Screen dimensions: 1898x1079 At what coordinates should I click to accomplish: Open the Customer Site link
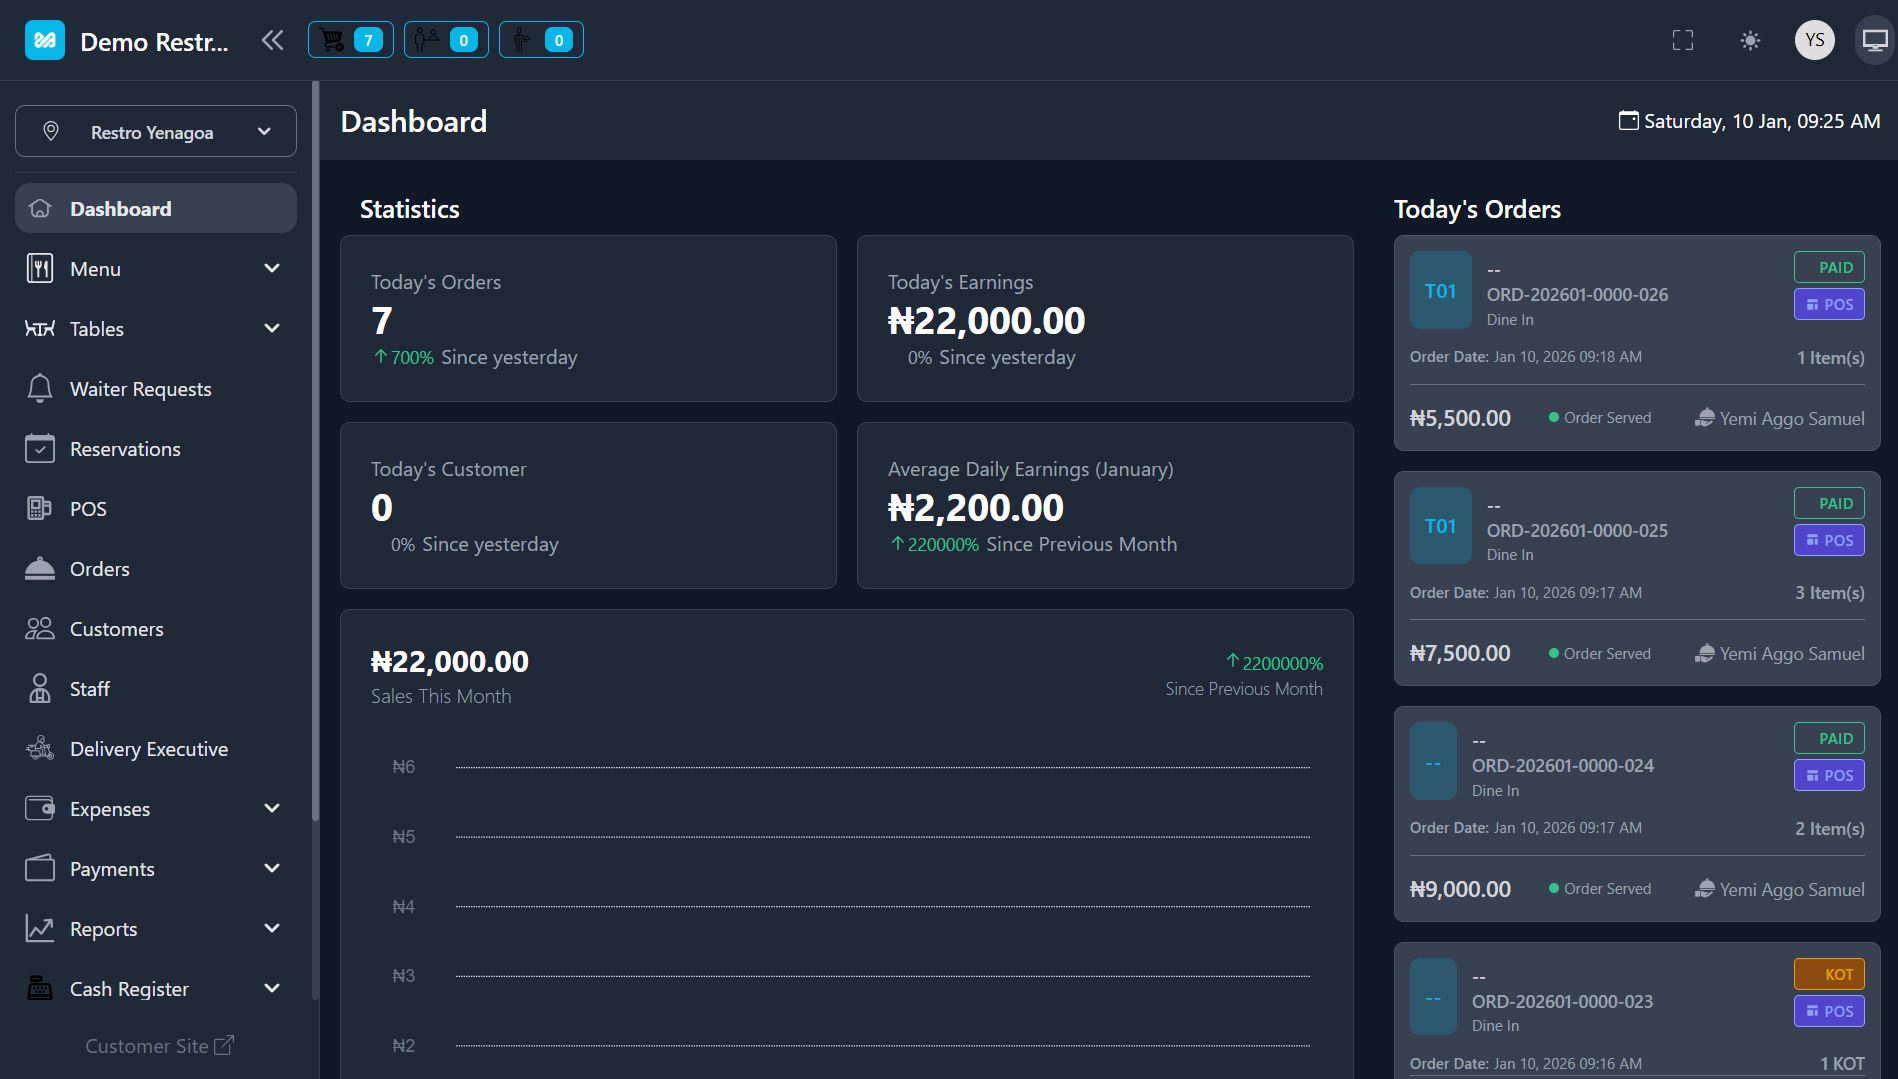pyautogui.click(x=159, y=1046)
